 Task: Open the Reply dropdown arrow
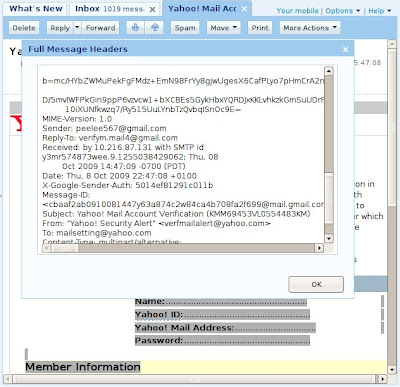click(x=77, y=28)
